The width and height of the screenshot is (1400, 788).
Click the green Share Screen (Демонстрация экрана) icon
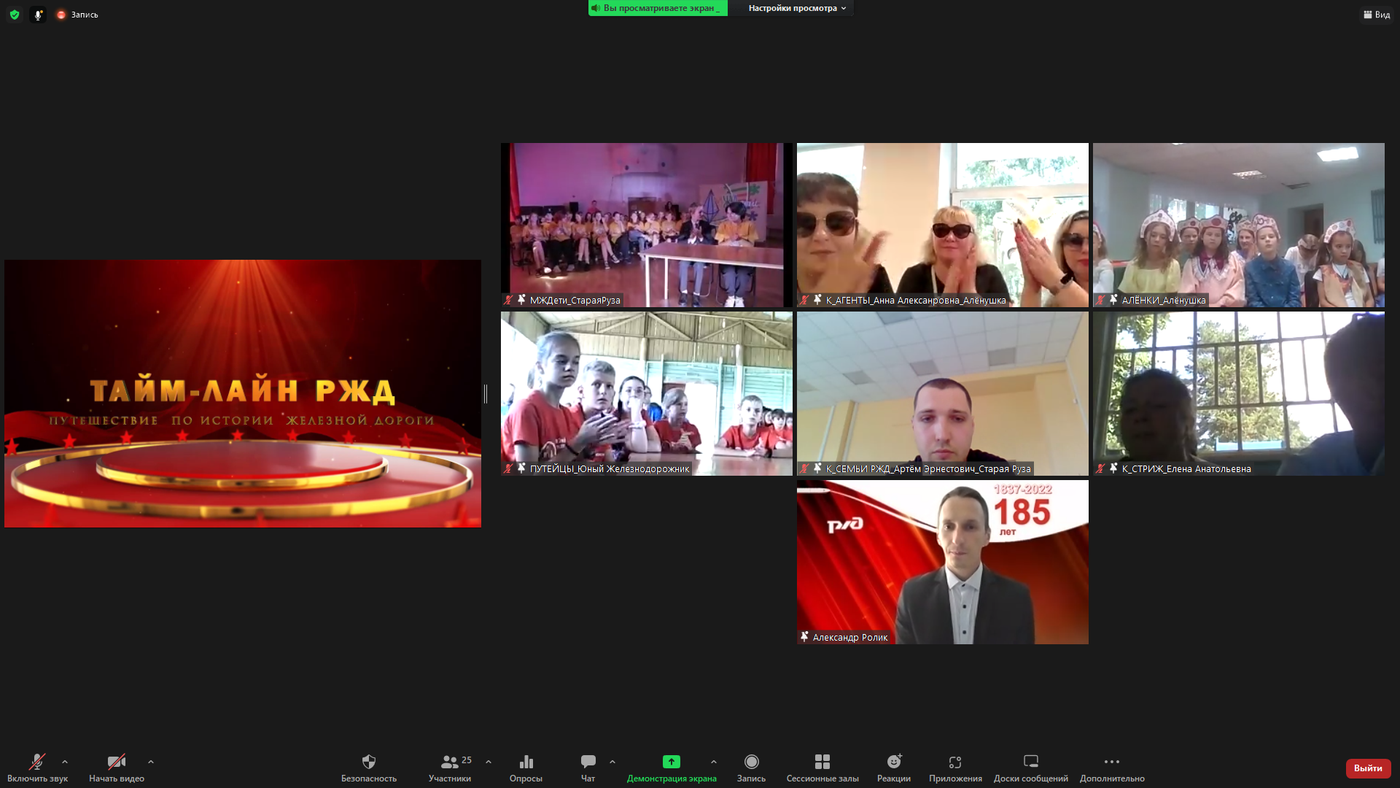tap(671, 763)
